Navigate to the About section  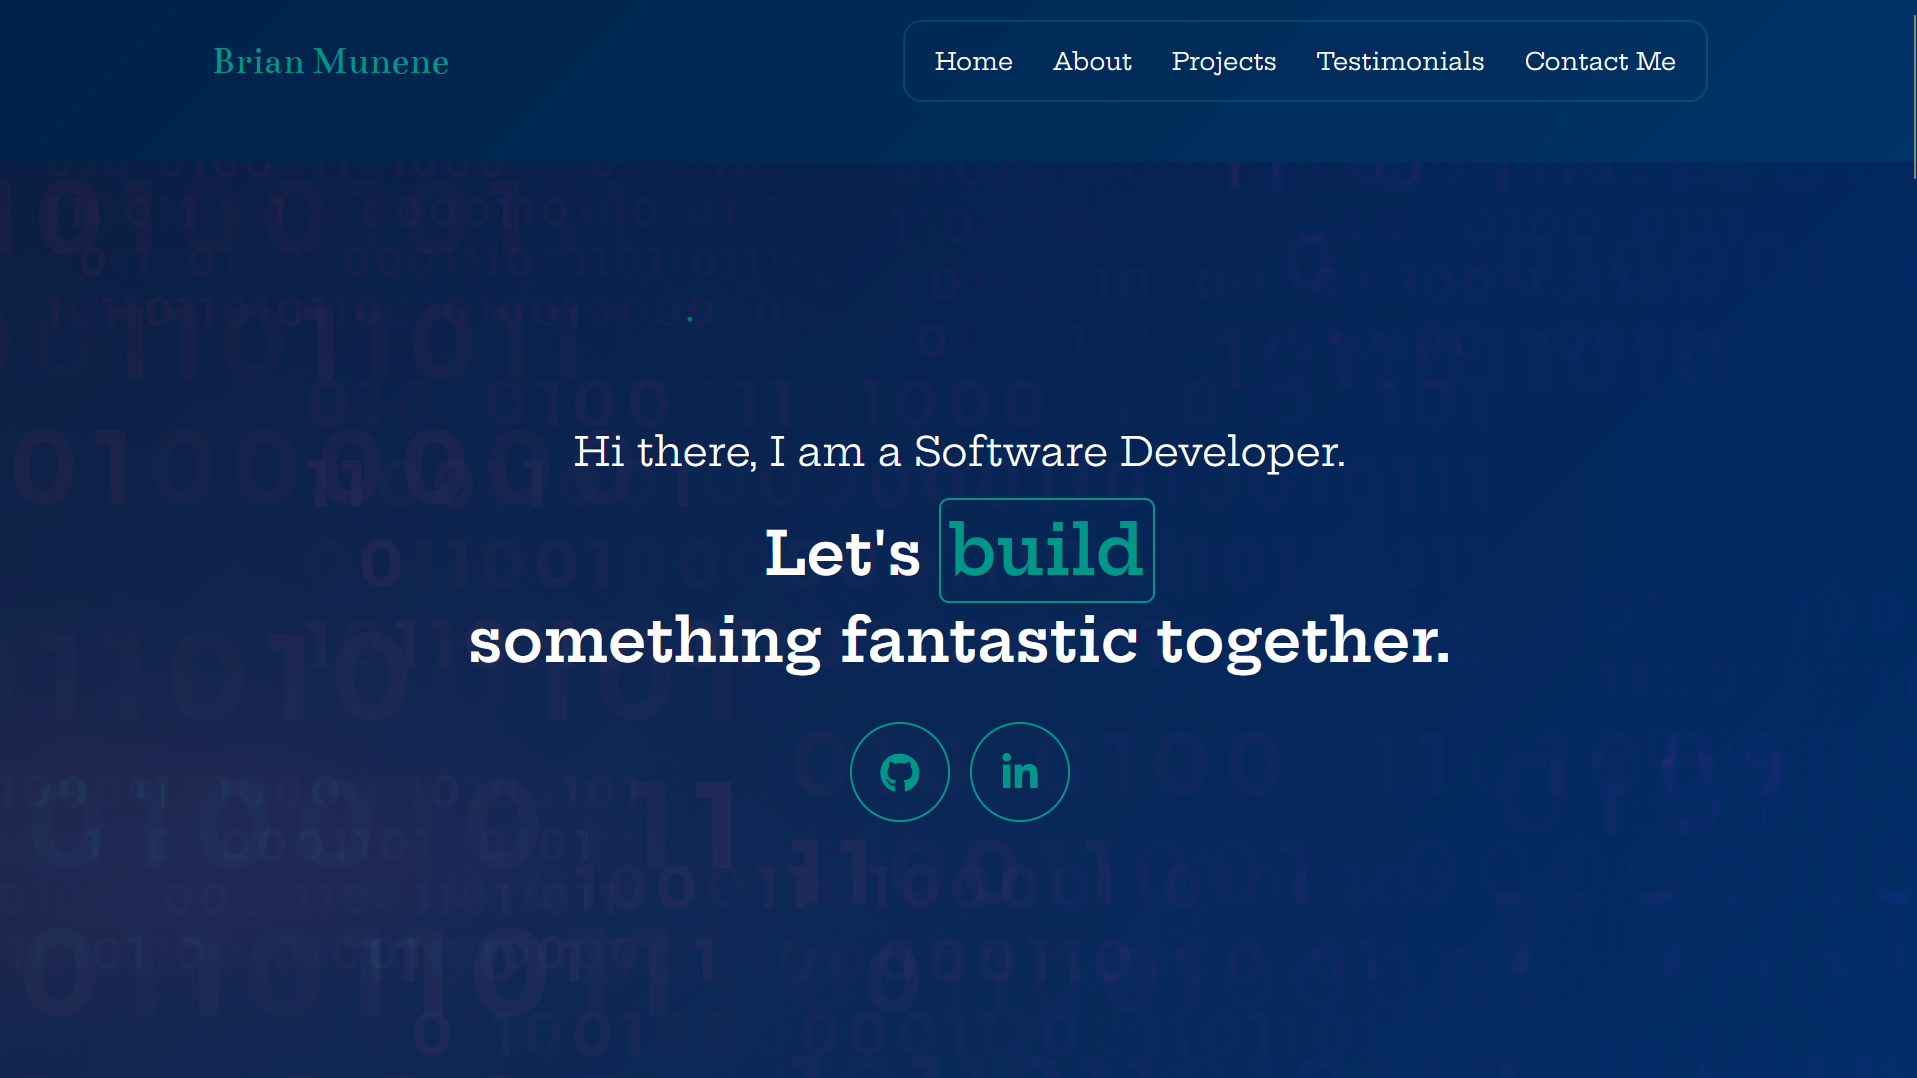(x=1092, y=62)
